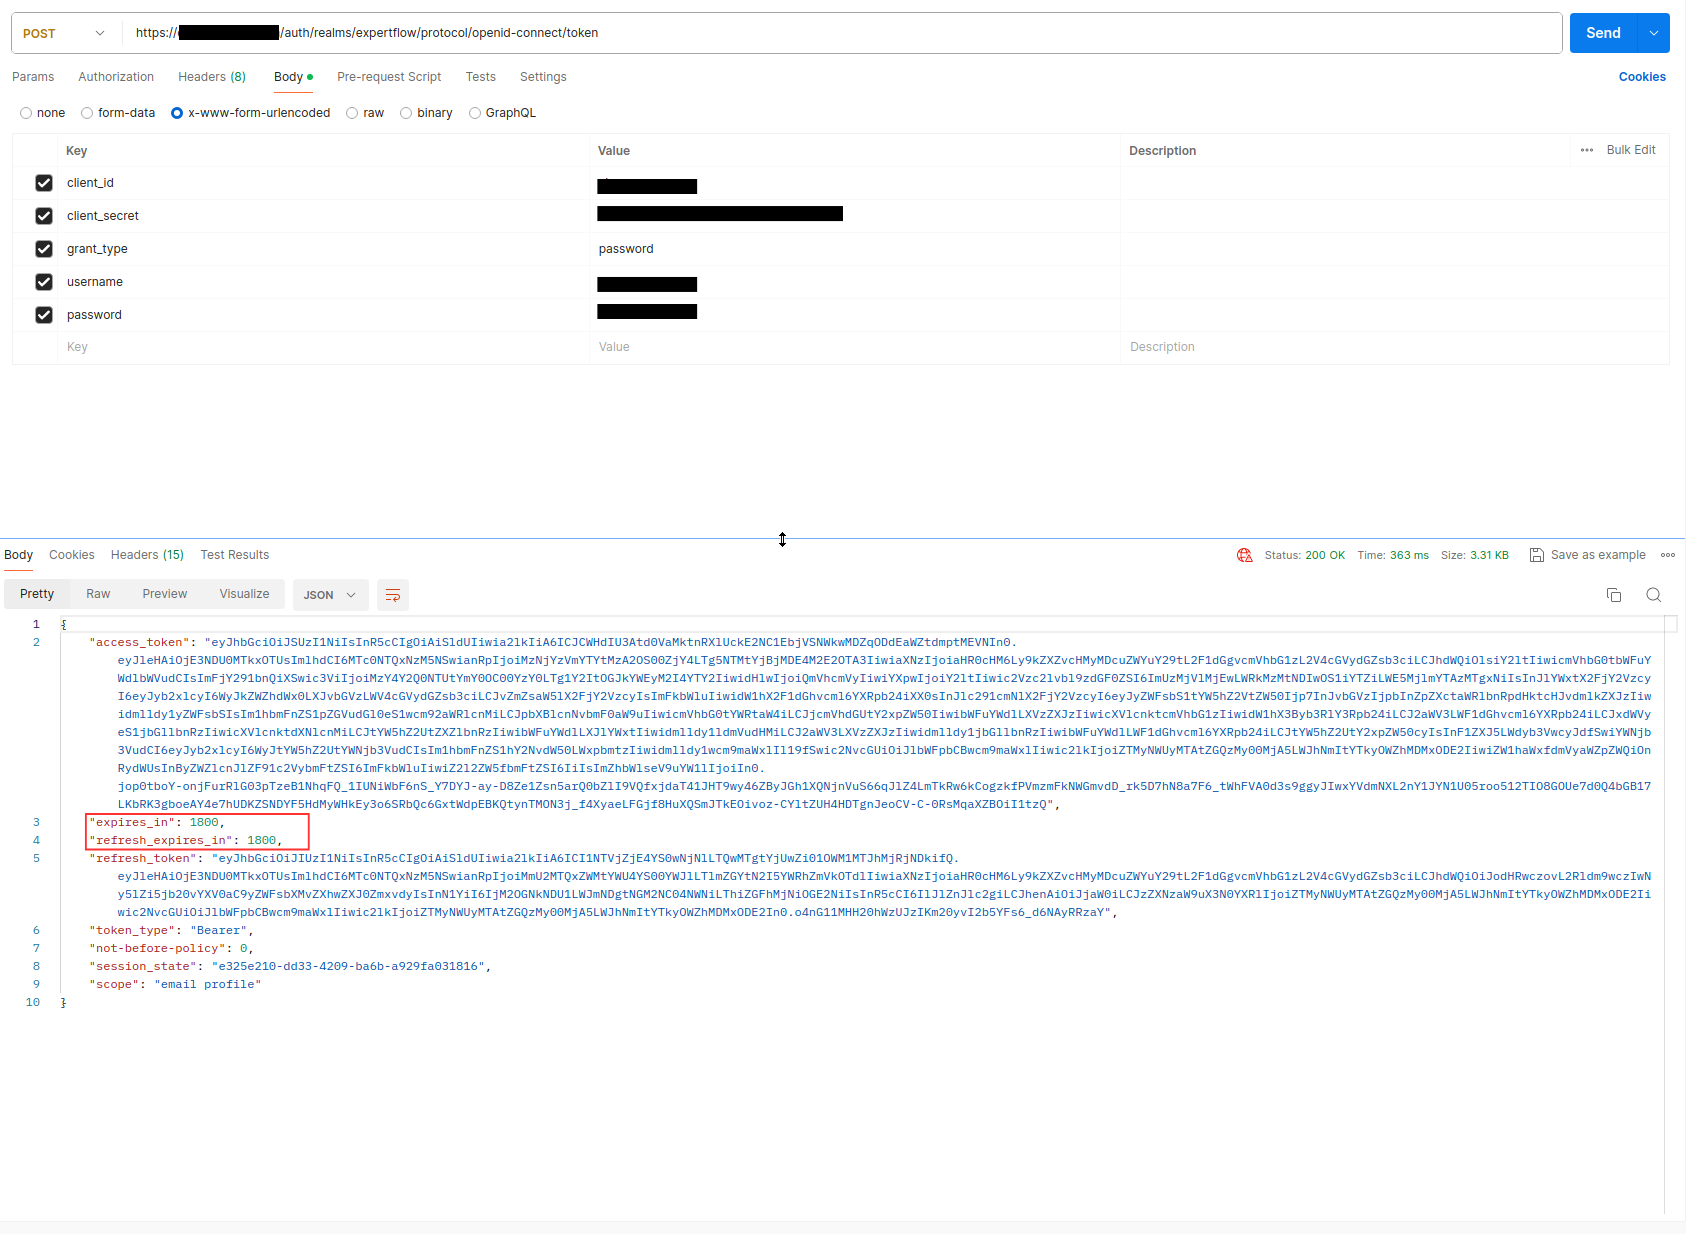Open the response Headers (15) tab
The width and height of the screenshot is (1686, 1234).
147,555
